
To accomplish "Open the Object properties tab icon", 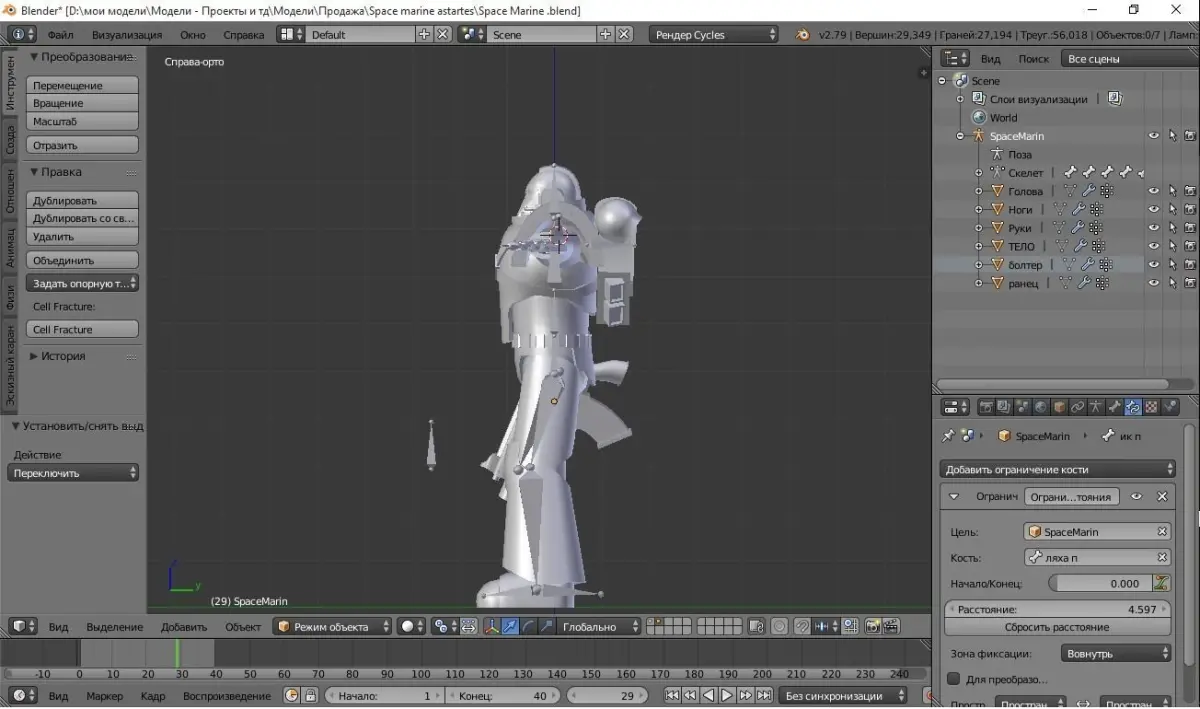I will tap(1059, 407).
